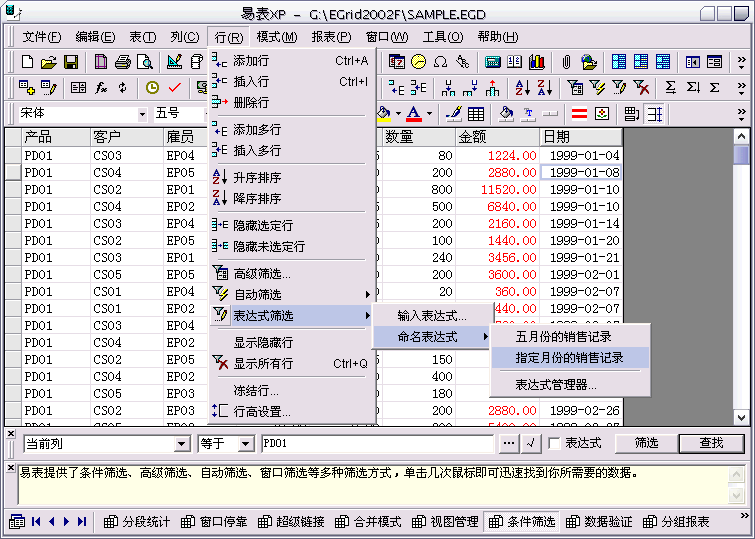This screenshot has height=539, width=755.
Task: Open the 文件(F) menu
Action: [42, 37]
